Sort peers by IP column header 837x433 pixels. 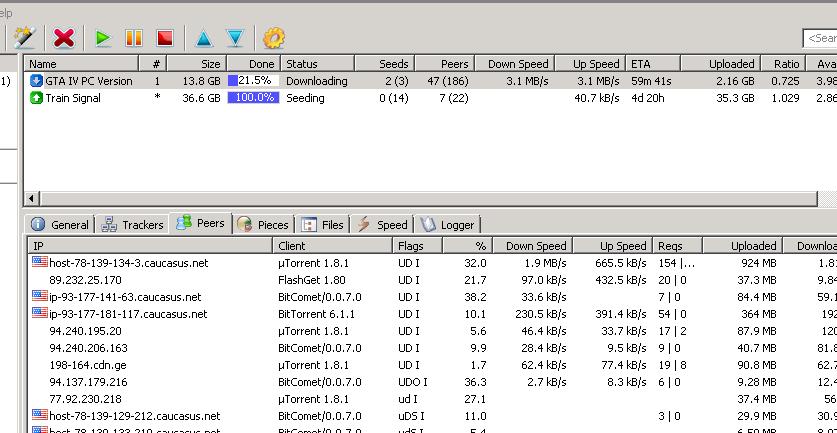(151, 246)
